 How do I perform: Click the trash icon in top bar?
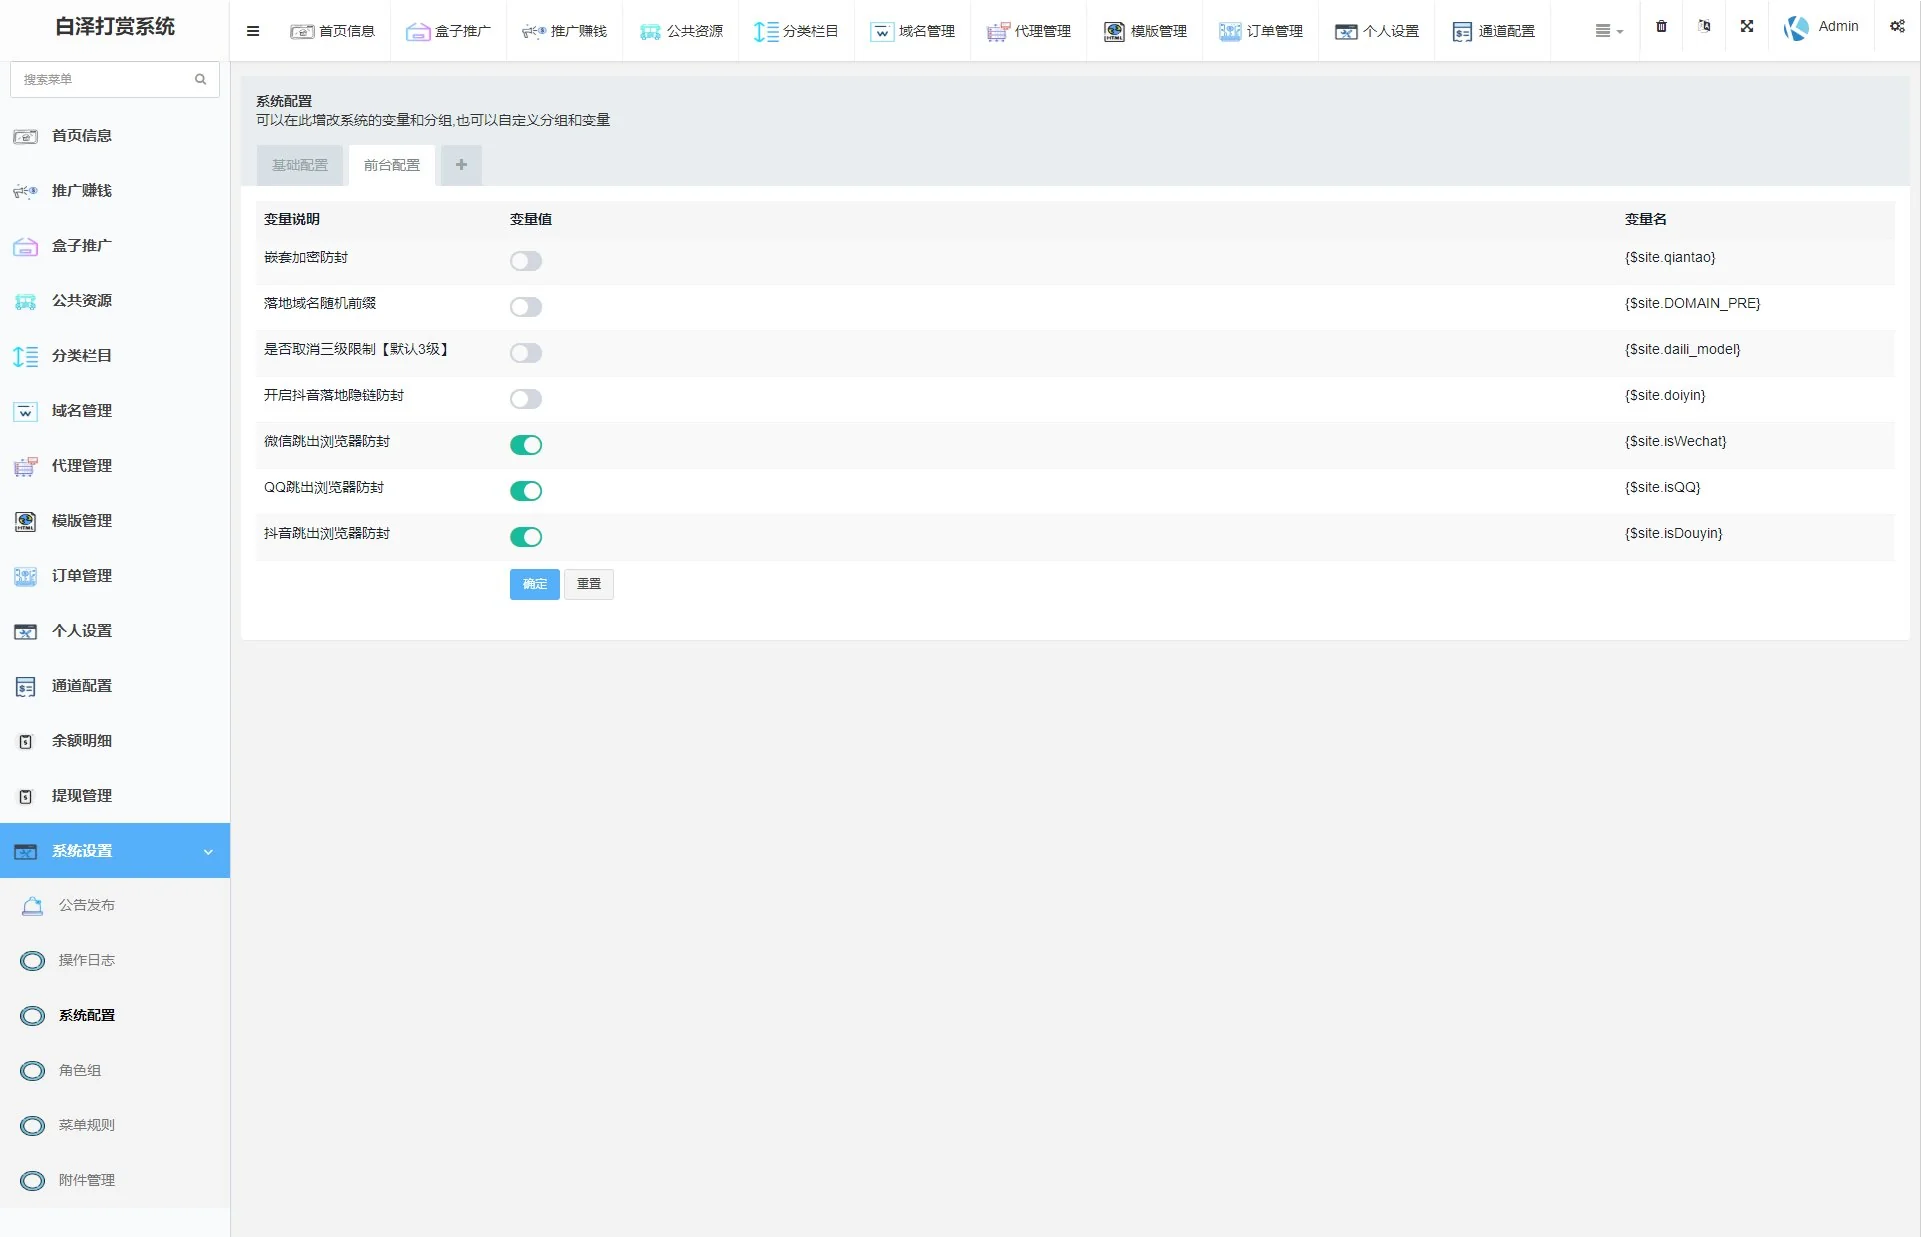(1661, 27)
